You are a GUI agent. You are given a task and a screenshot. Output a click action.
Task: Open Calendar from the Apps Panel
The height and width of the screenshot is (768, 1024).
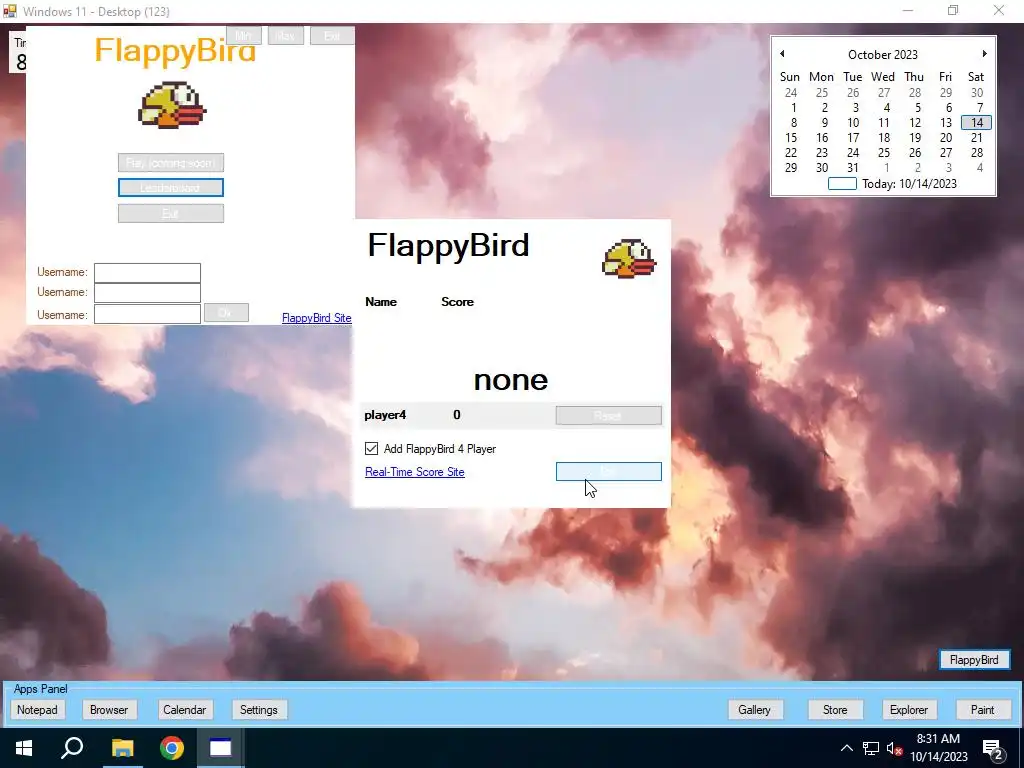[x=184, y=710]
